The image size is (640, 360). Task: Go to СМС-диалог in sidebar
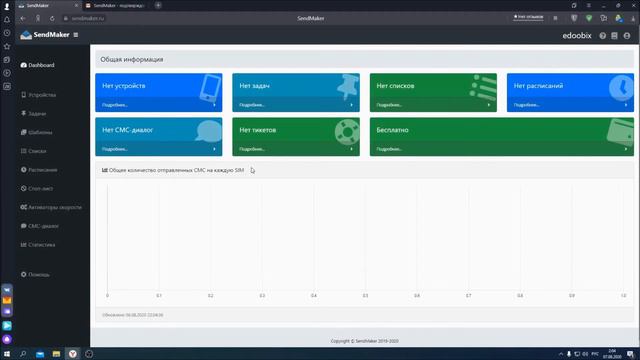[40, 226]
